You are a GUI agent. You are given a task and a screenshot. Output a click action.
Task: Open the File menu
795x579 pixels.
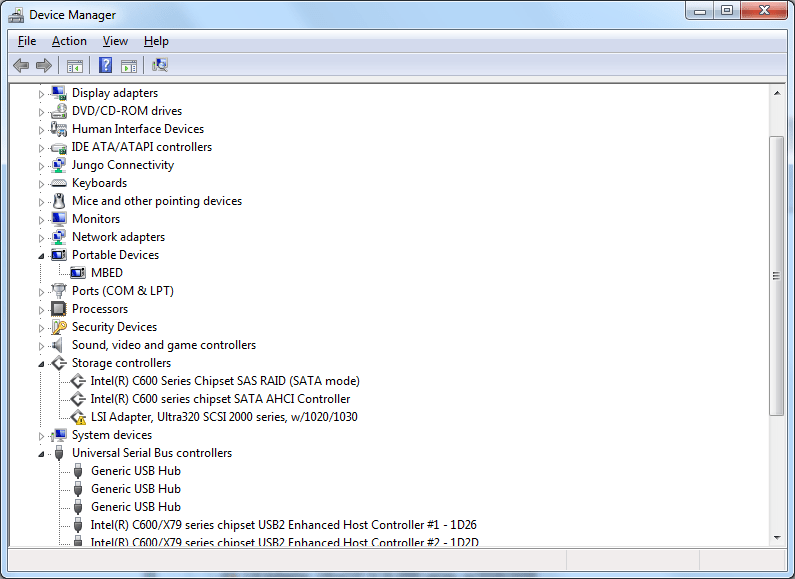(27, 41)
